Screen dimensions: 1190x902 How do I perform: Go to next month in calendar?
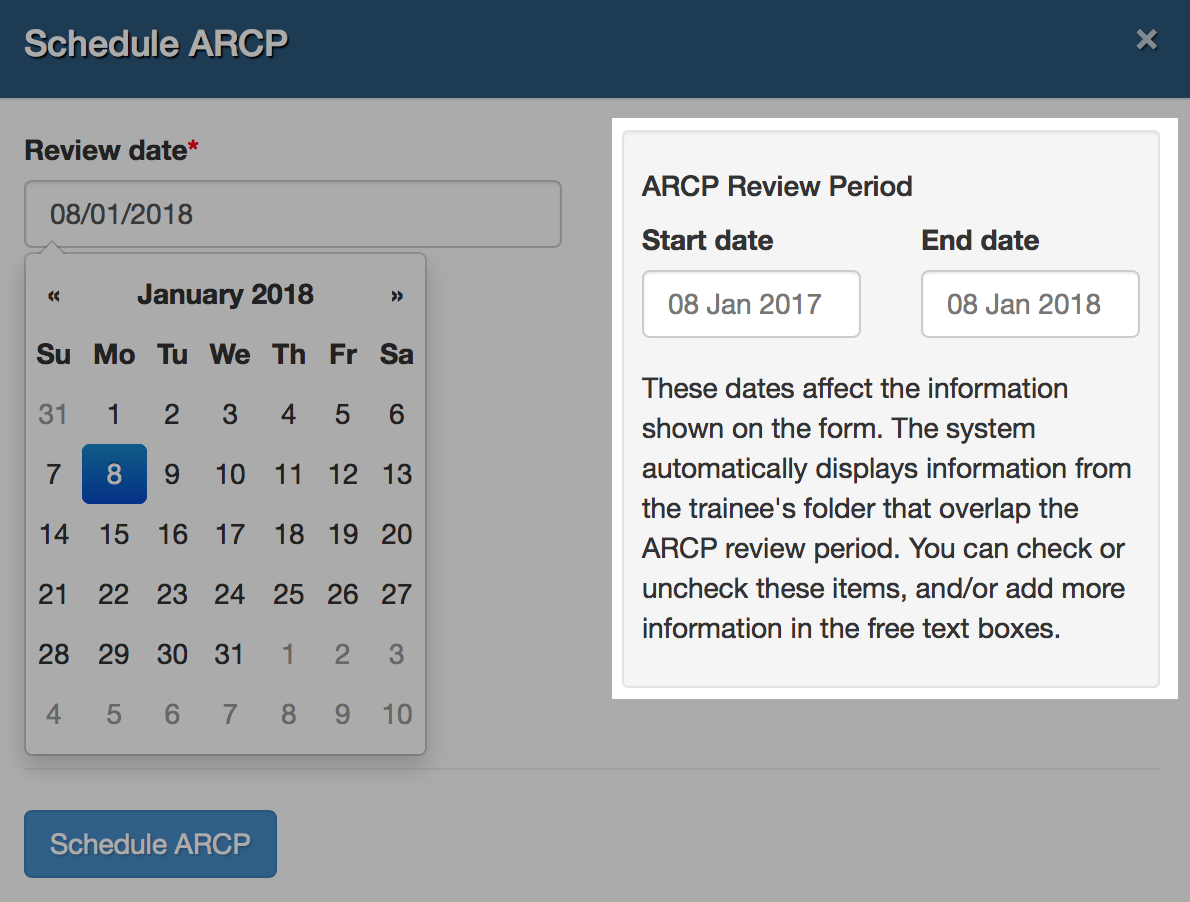click(x=397, y=295)
